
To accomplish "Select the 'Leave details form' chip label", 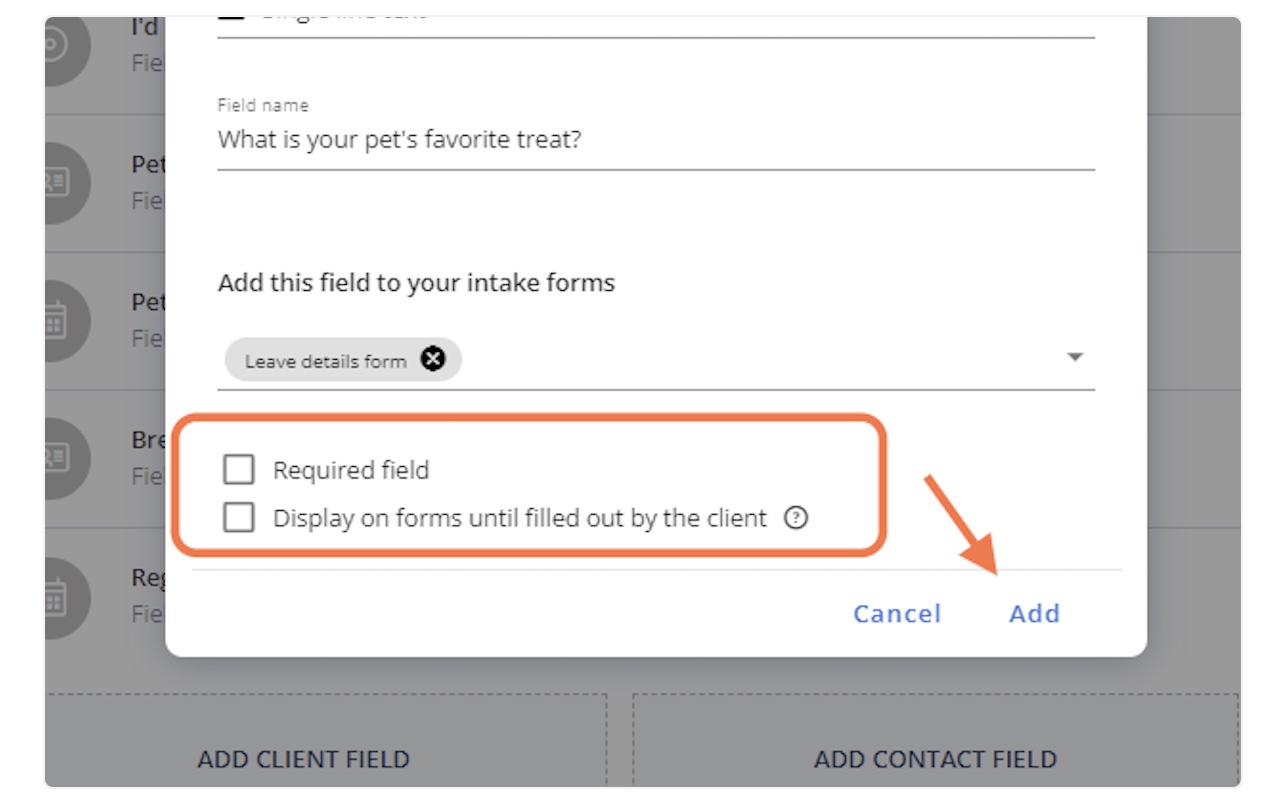I will (x=325, y=361).
